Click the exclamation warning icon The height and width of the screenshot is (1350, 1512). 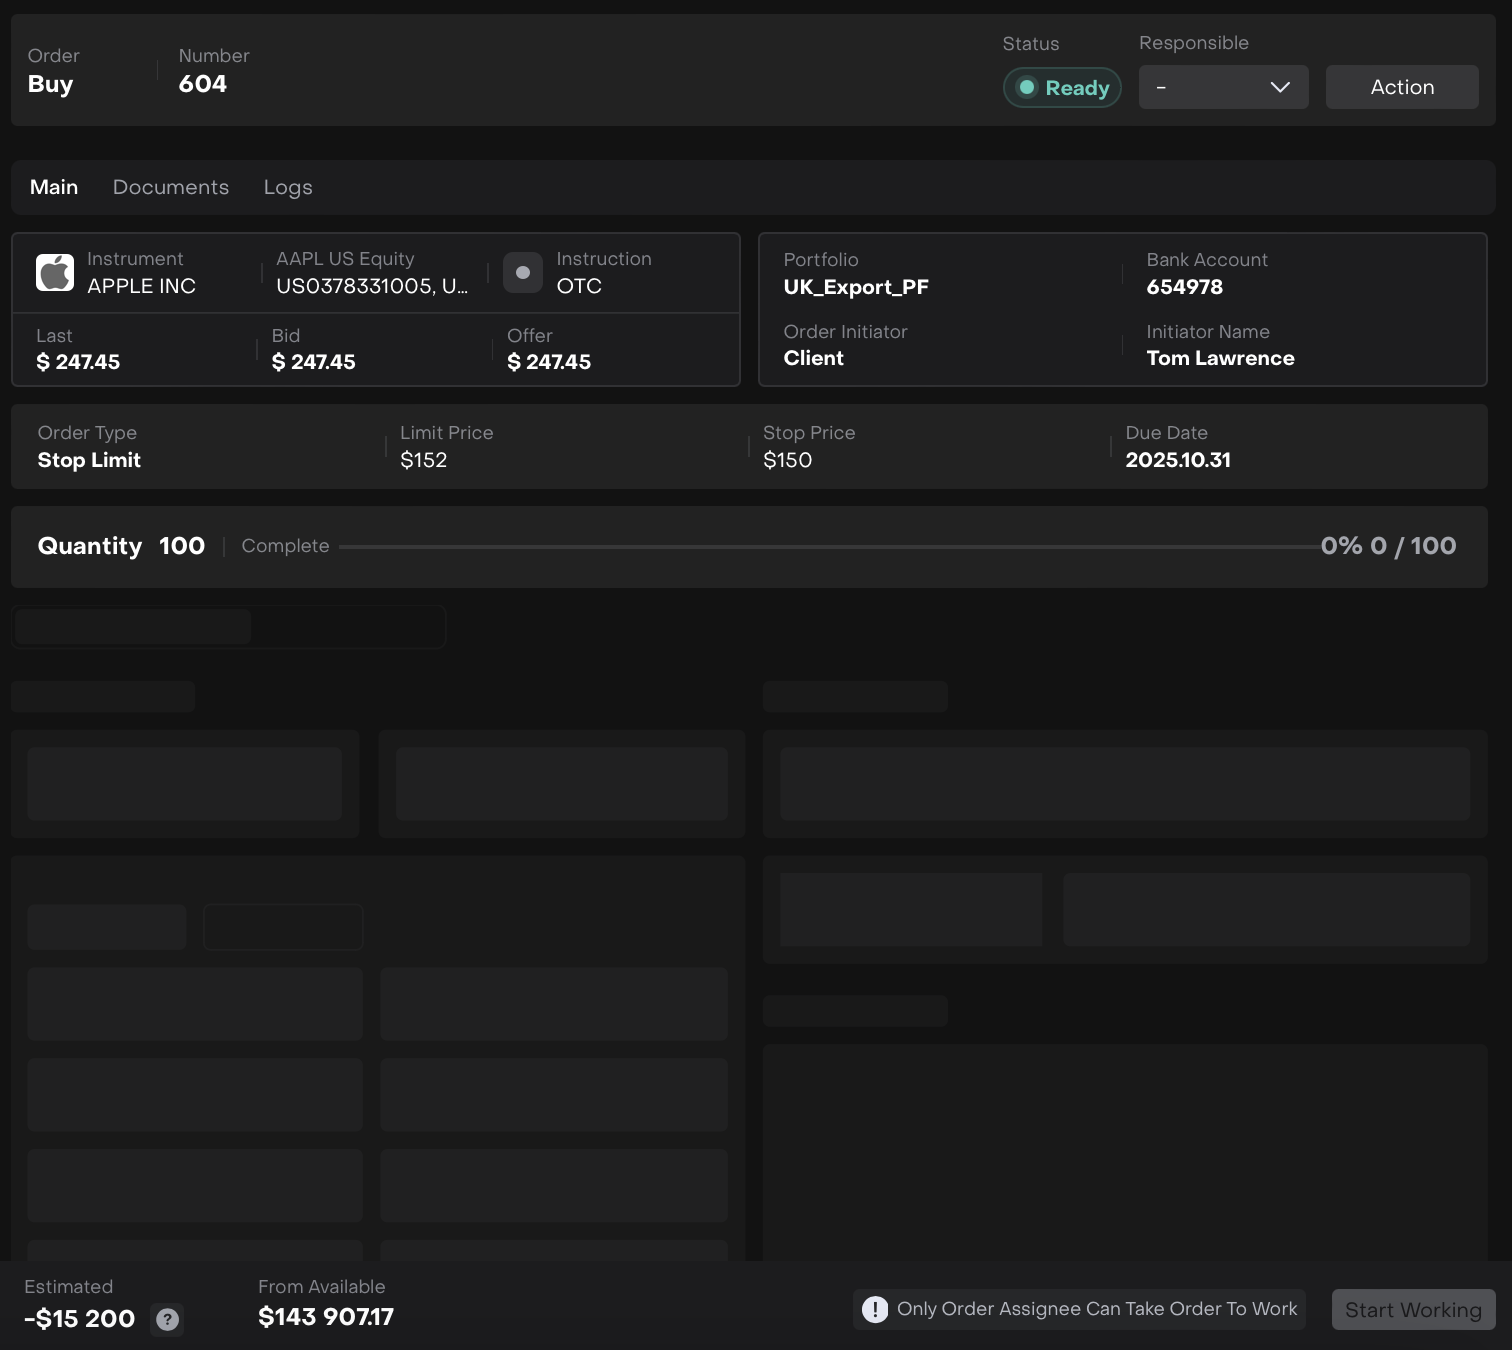click(x=875, y=1309)
